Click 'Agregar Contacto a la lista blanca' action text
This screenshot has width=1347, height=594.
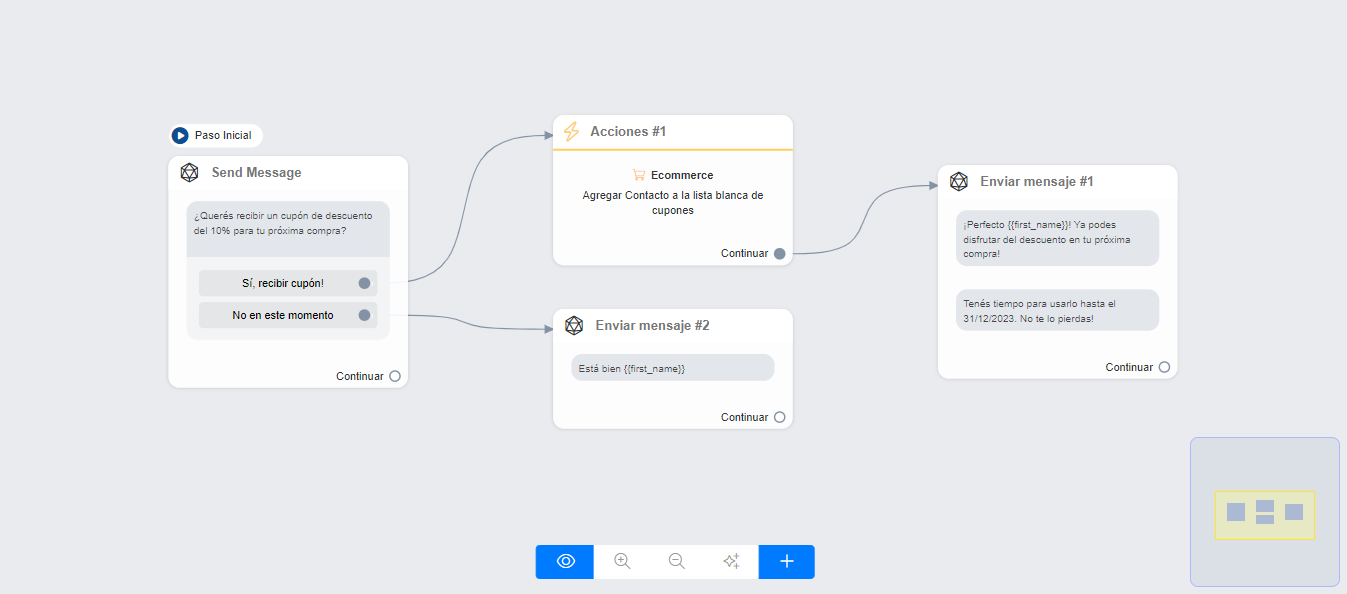tap(673, 203)
